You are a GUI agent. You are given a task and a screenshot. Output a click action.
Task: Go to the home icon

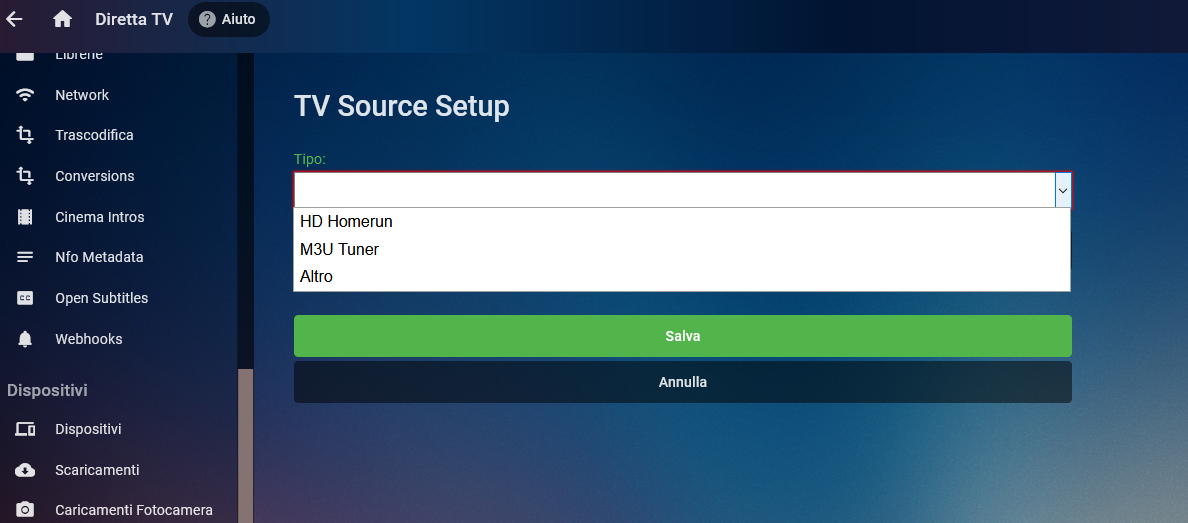tap(63, 19)
